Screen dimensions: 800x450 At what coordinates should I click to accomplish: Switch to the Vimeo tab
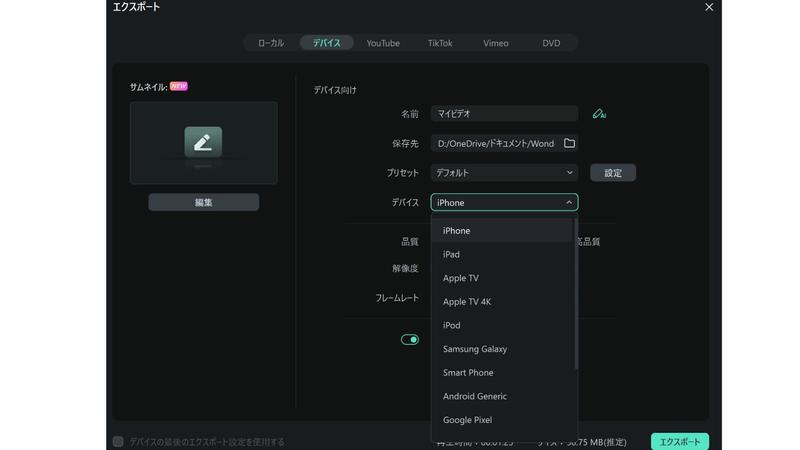point(495,43)
